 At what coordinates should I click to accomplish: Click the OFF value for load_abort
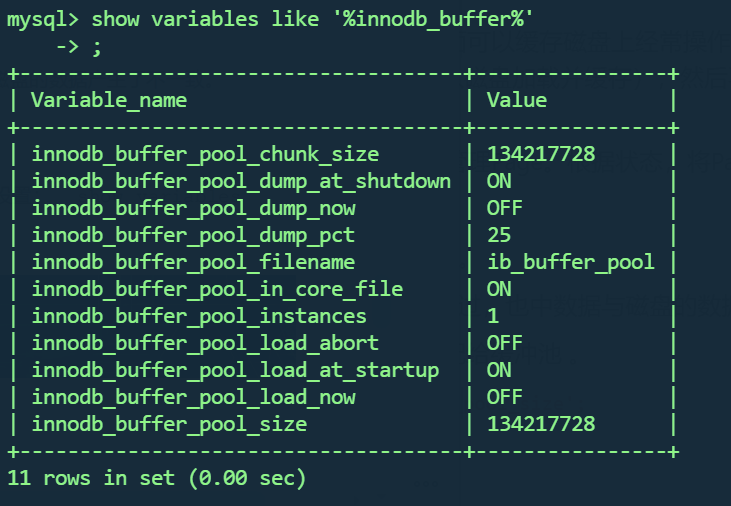[x=505, y=343]
